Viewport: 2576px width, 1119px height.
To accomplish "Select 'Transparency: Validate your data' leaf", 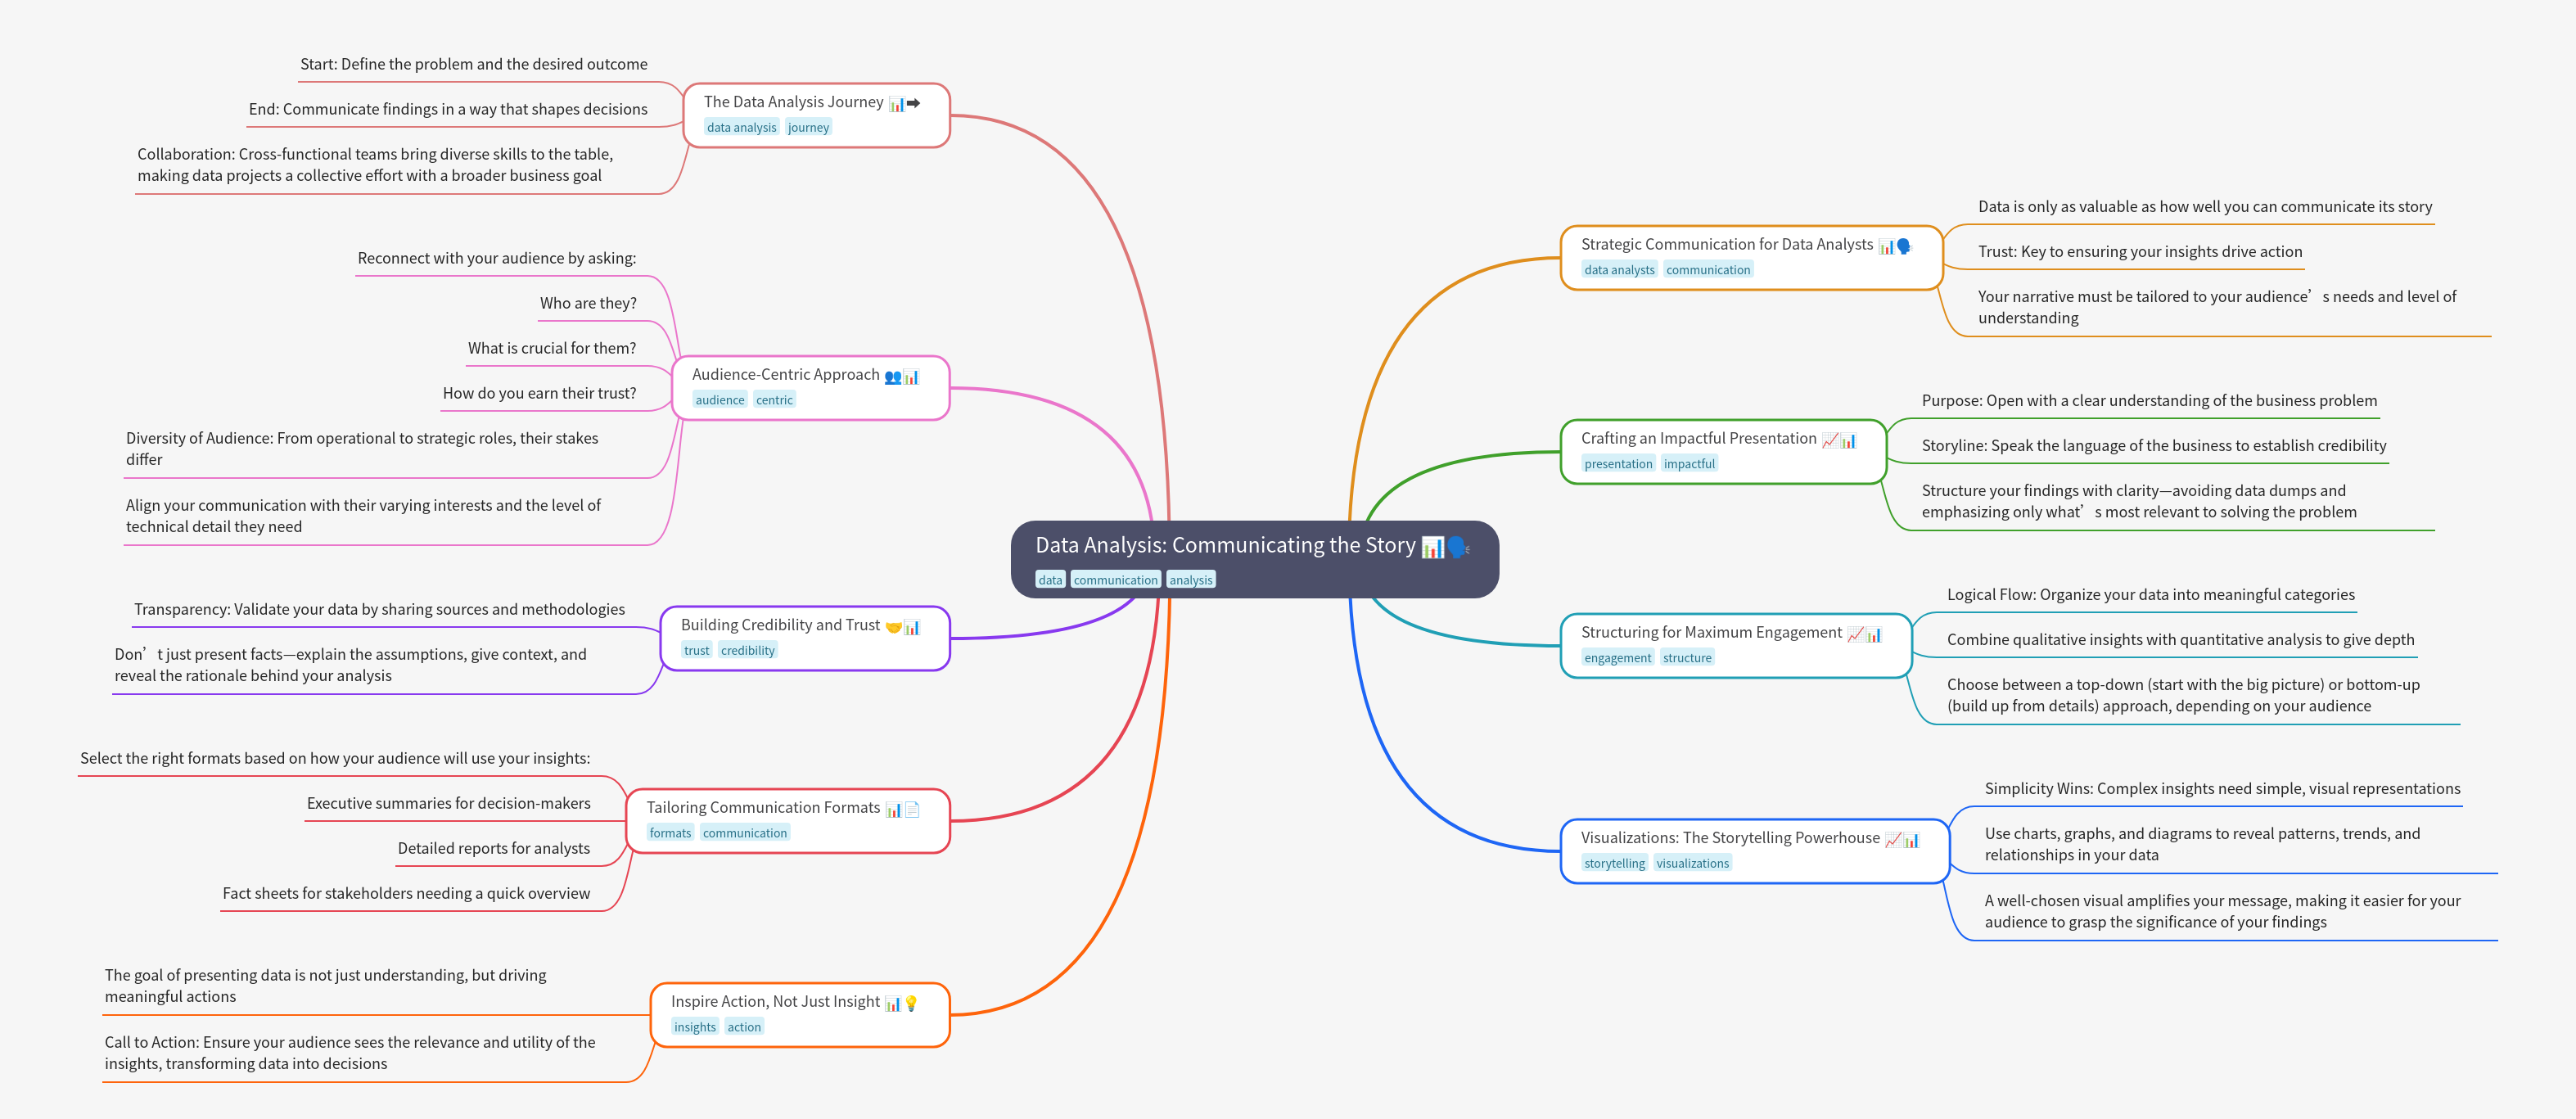I will coord(380,609).
